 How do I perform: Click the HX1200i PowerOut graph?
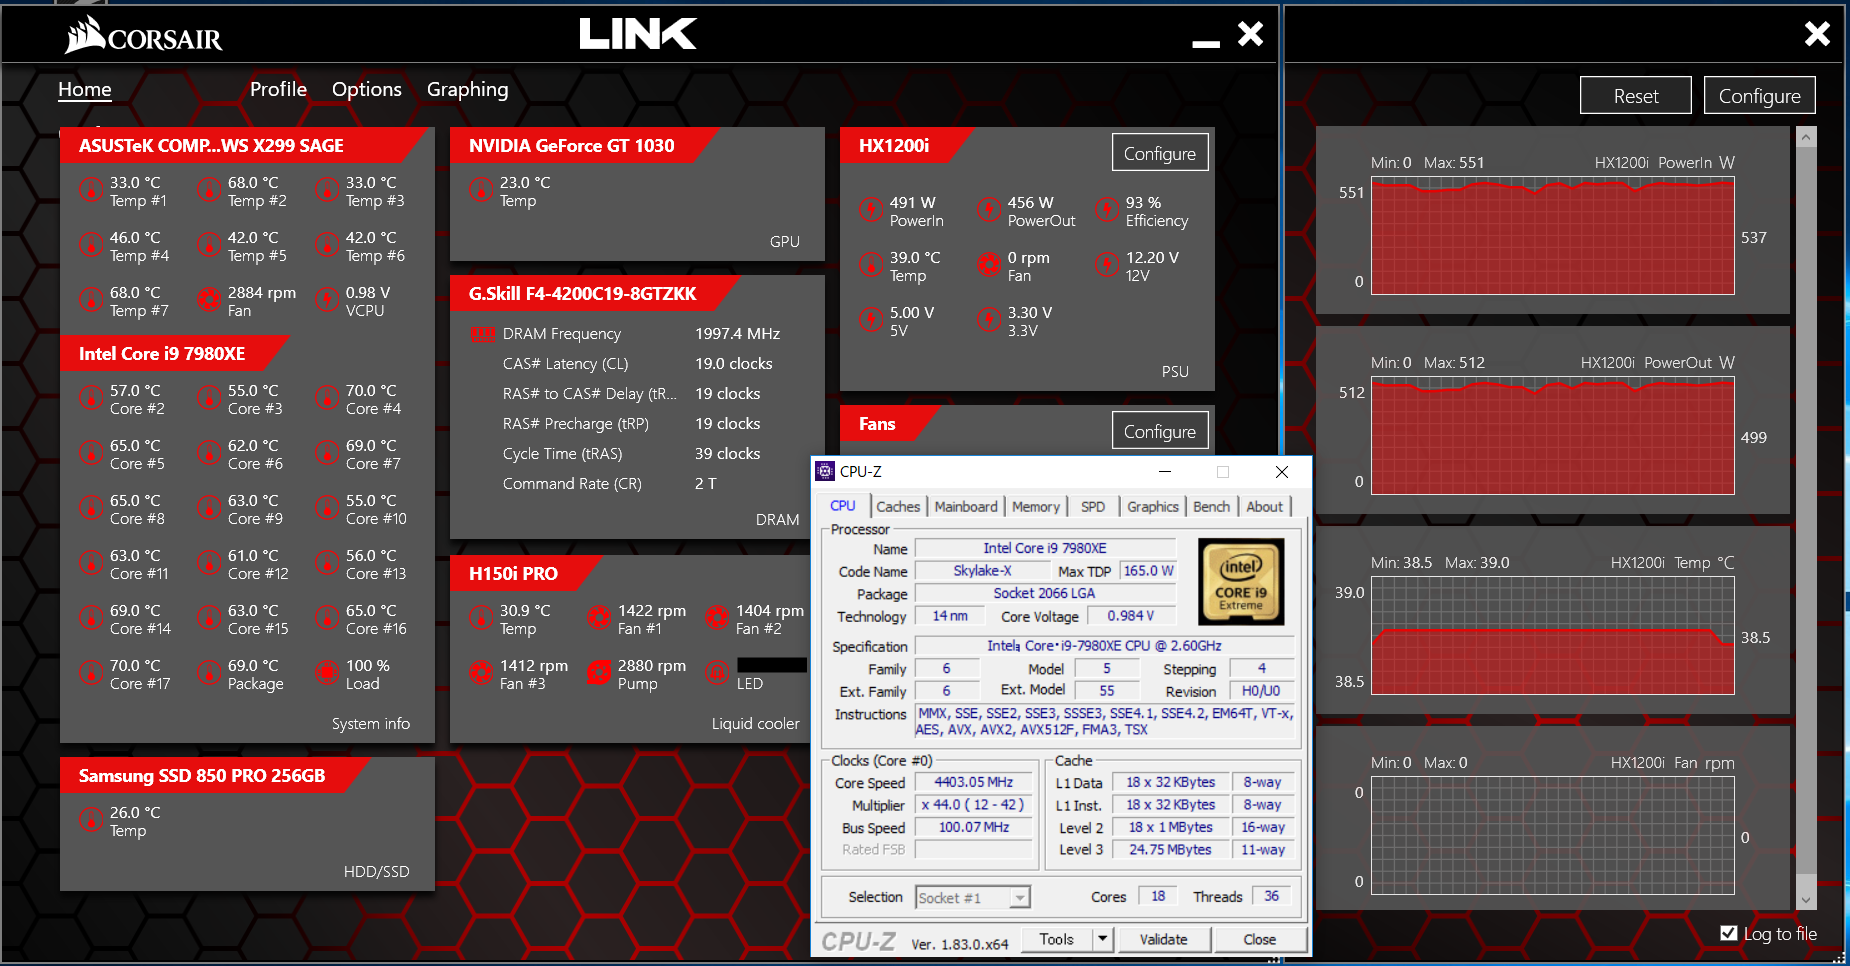coord(1553,436)
